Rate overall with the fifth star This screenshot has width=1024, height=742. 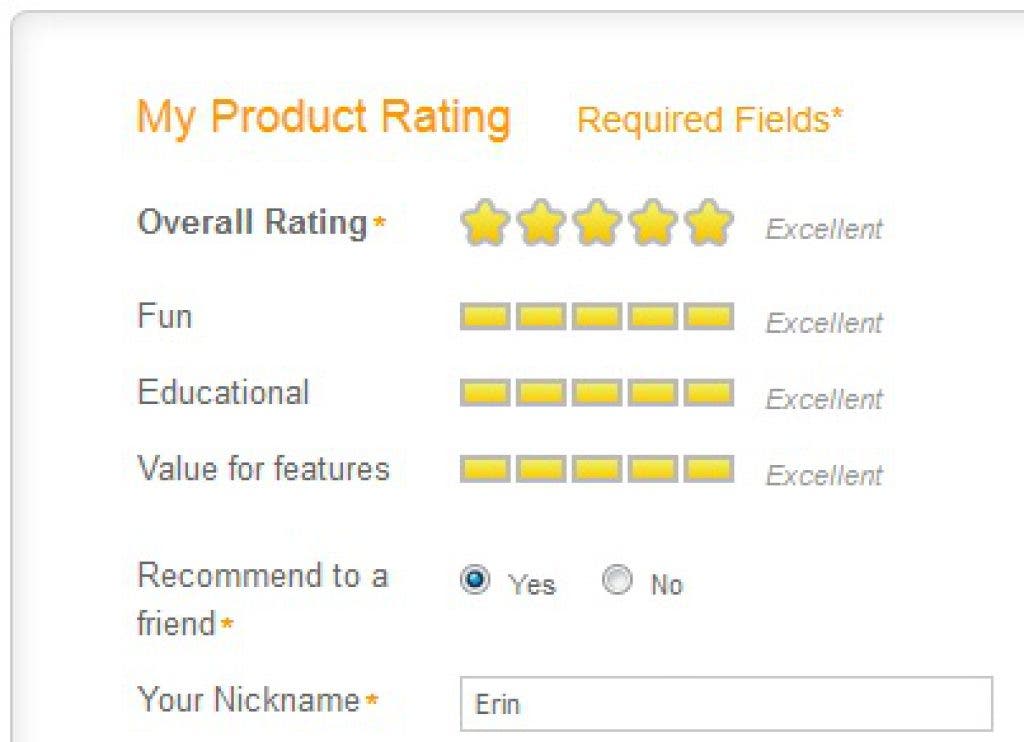click(708, 223)
